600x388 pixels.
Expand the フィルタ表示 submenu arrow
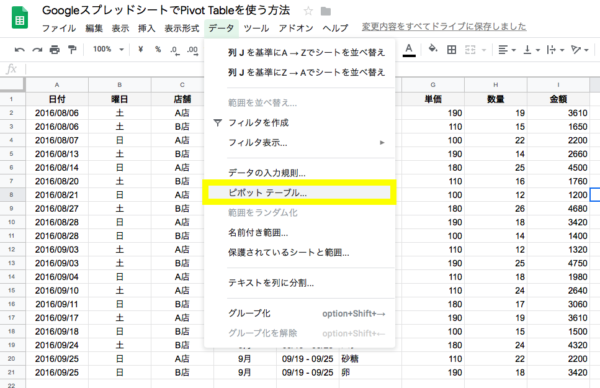[x=382, y=143]
